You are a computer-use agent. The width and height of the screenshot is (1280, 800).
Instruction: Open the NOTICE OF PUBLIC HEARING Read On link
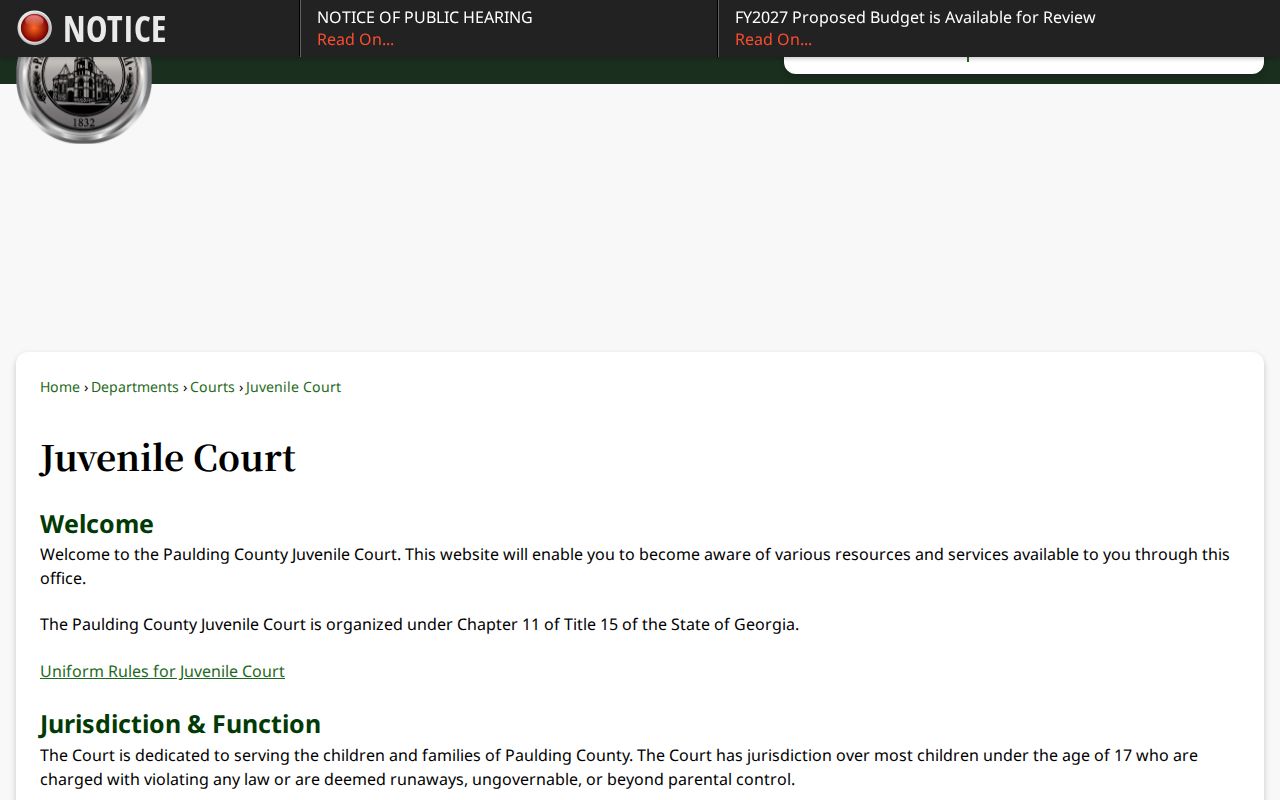[355, 39]
